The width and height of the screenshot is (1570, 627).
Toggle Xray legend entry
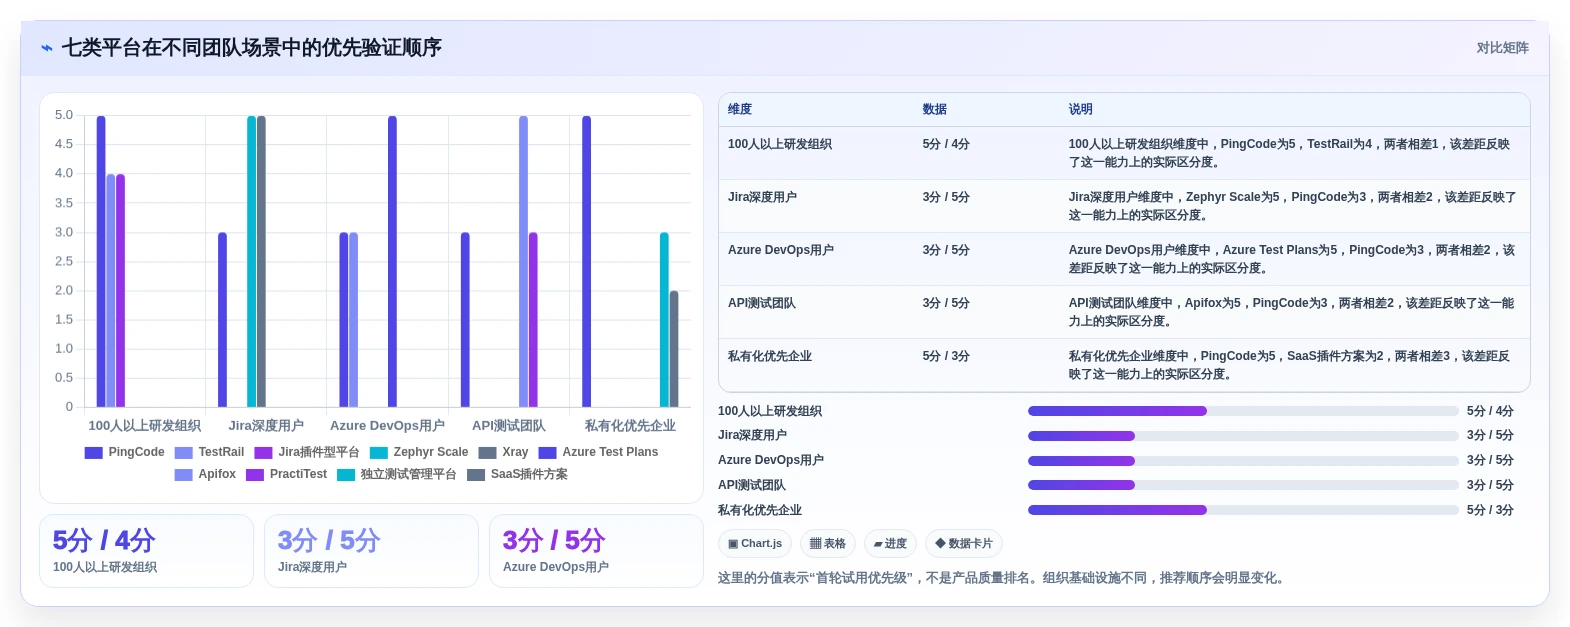pos(503,453)
